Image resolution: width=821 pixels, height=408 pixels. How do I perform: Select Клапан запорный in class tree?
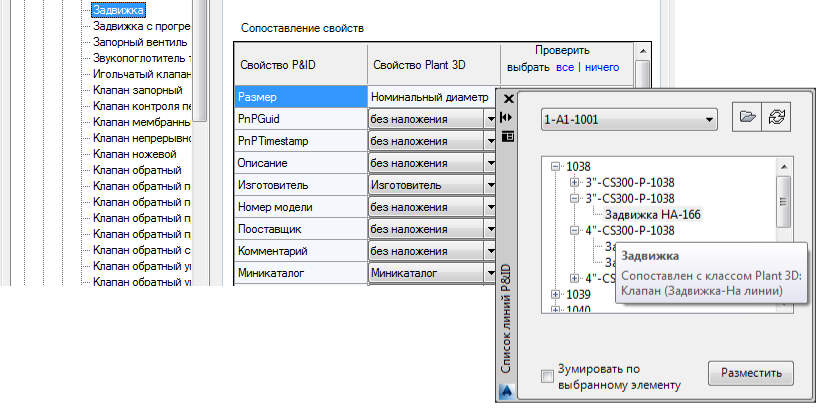tap(138, 90)
